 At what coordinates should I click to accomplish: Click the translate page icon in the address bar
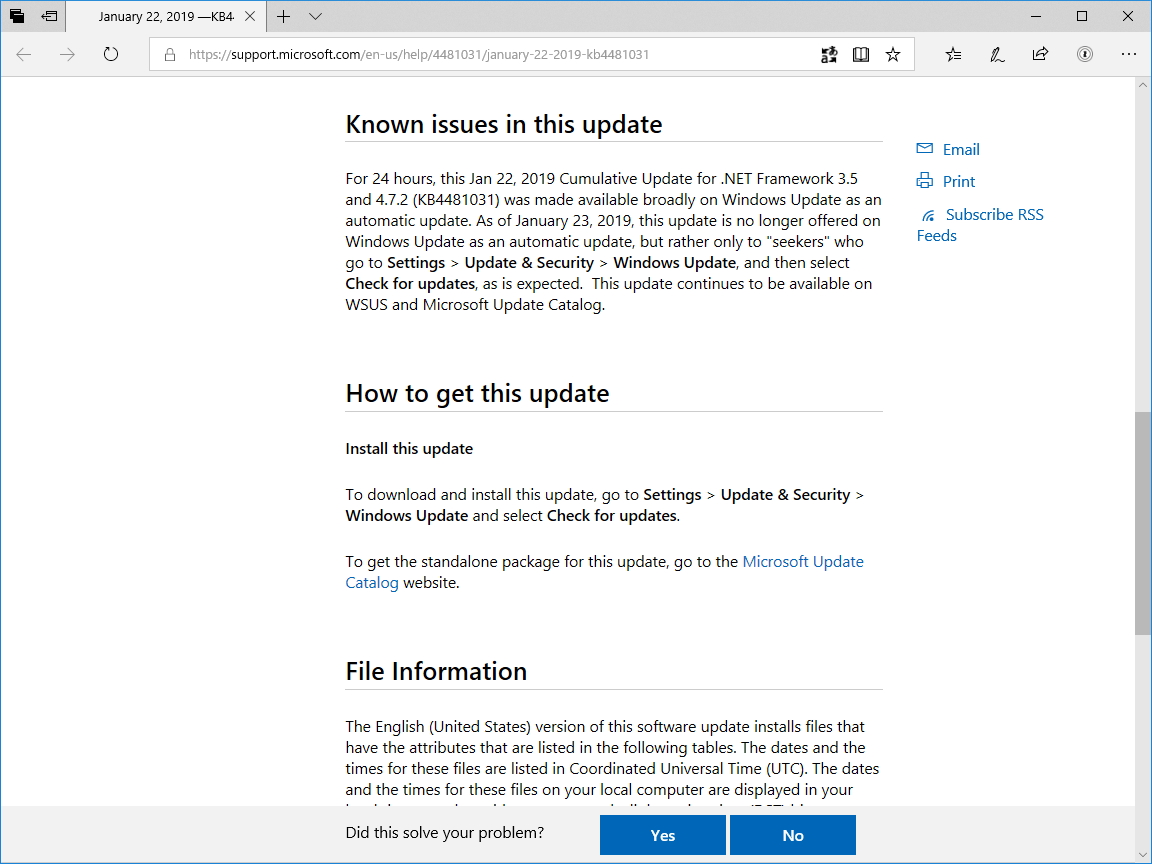pos(829,54)
